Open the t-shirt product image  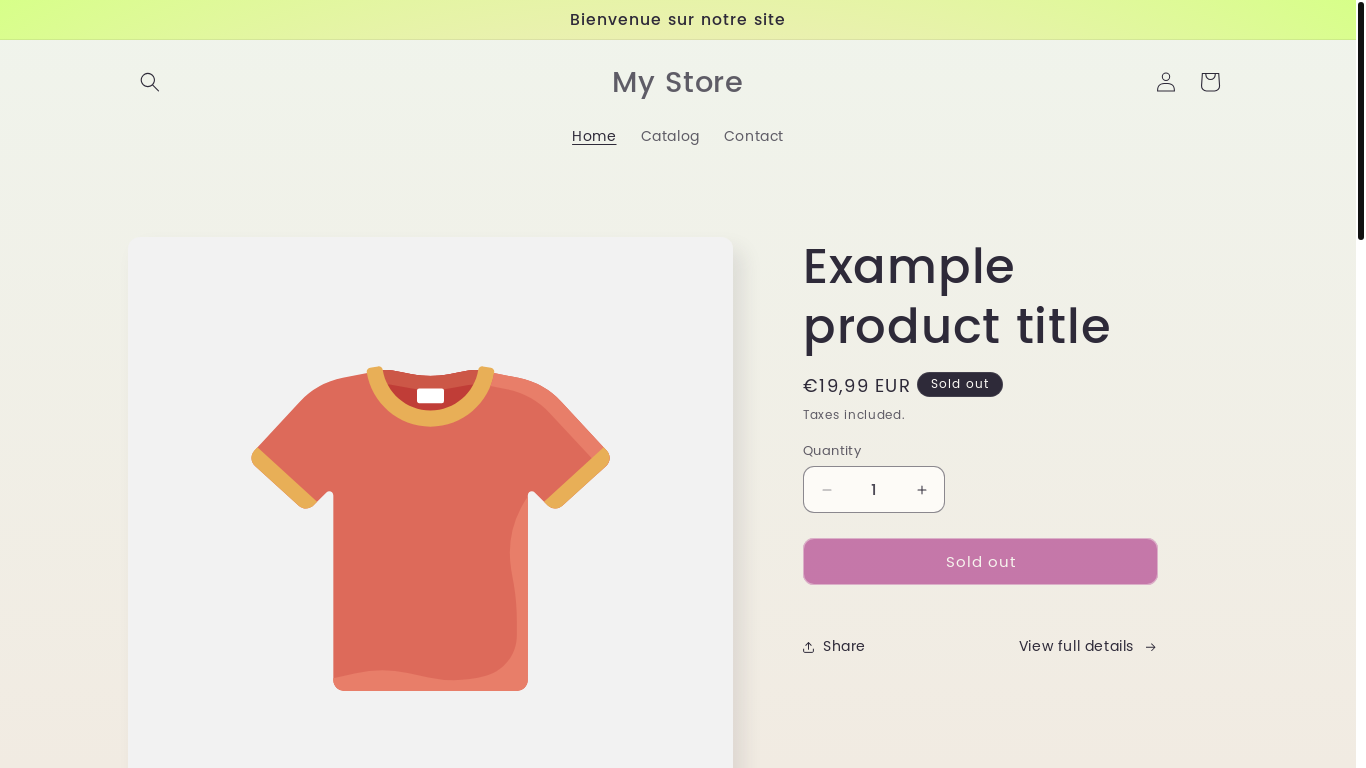(x=430, y=503)
